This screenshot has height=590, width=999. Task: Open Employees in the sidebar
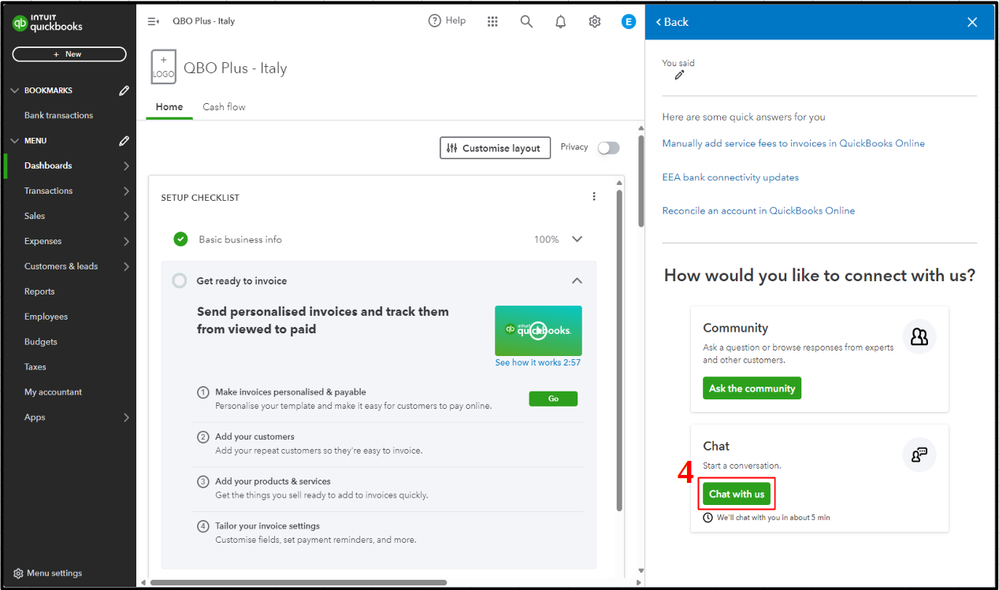click(46, 317)
